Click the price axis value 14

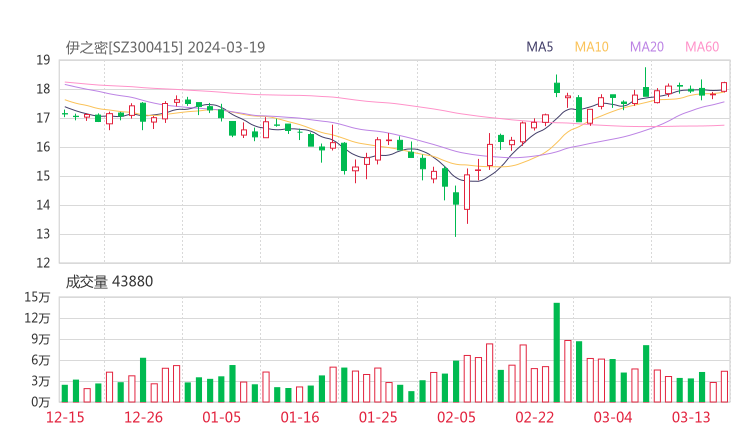(x=43, y=205)
